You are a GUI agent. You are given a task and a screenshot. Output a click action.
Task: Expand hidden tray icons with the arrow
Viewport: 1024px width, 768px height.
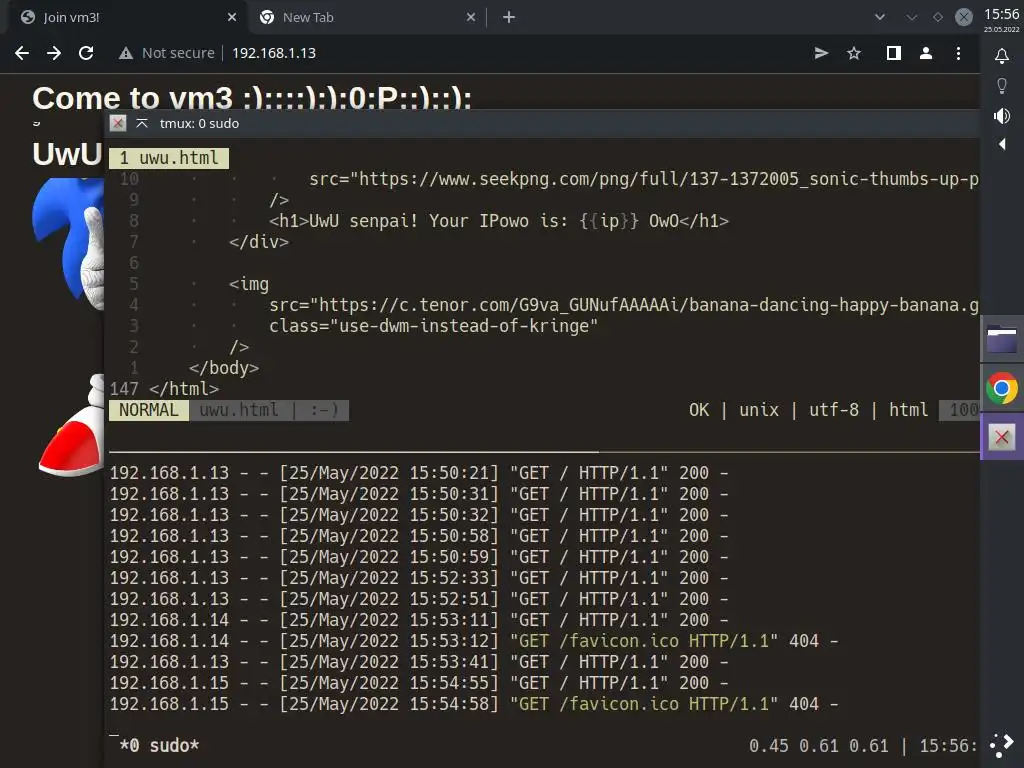coord(1002,144)
